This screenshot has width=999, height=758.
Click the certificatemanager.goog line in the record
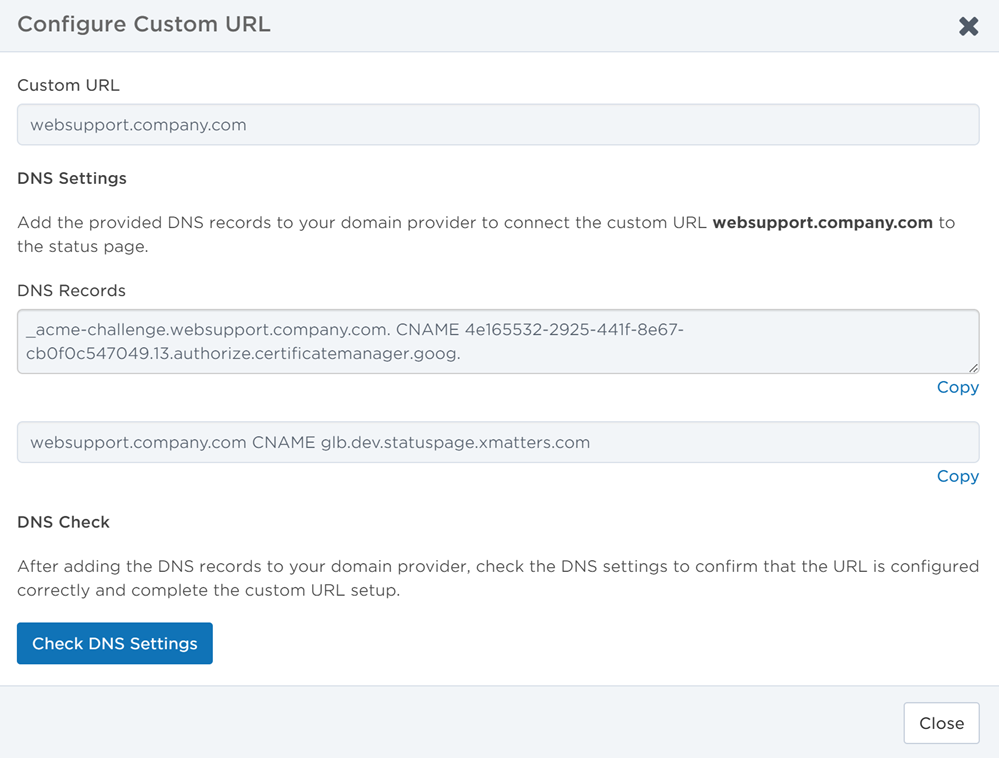pos(245,354)
